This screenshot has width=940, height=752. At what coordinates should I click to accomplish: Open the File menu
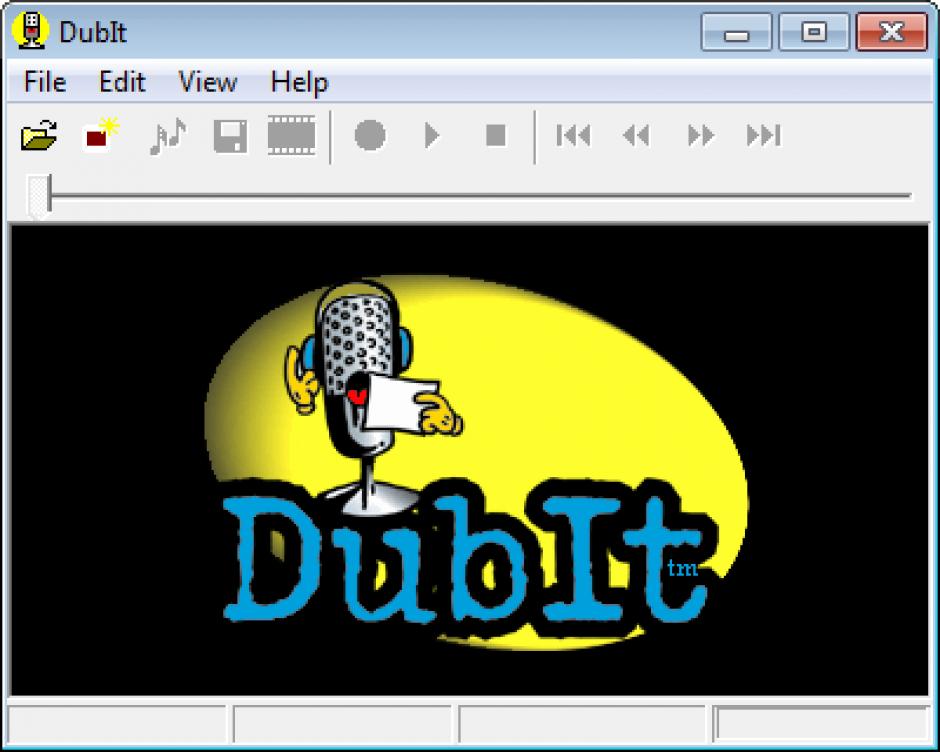click(x=44, y=82)
